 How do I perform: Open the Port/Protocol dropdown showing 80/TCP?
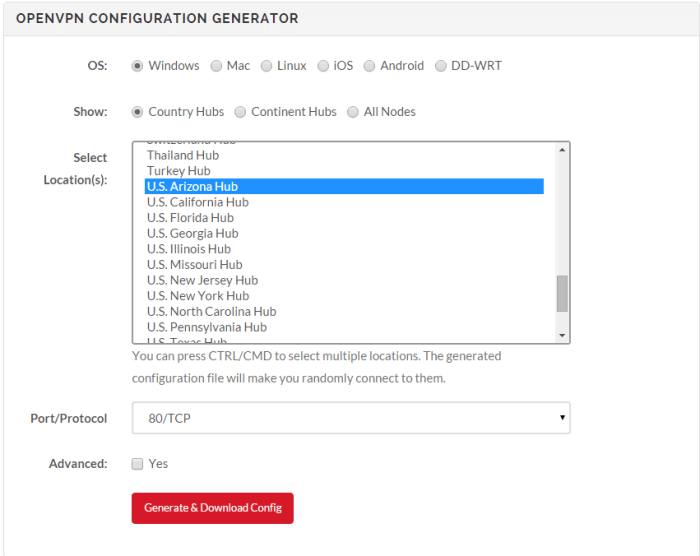tap(351, 418)
